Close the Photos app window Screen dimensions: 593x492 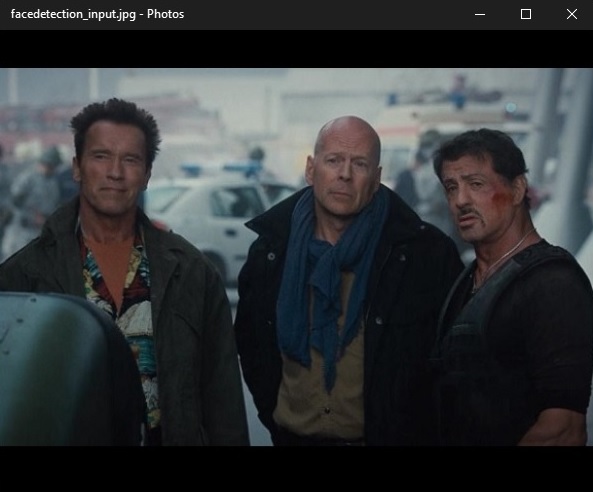[571, 14]
